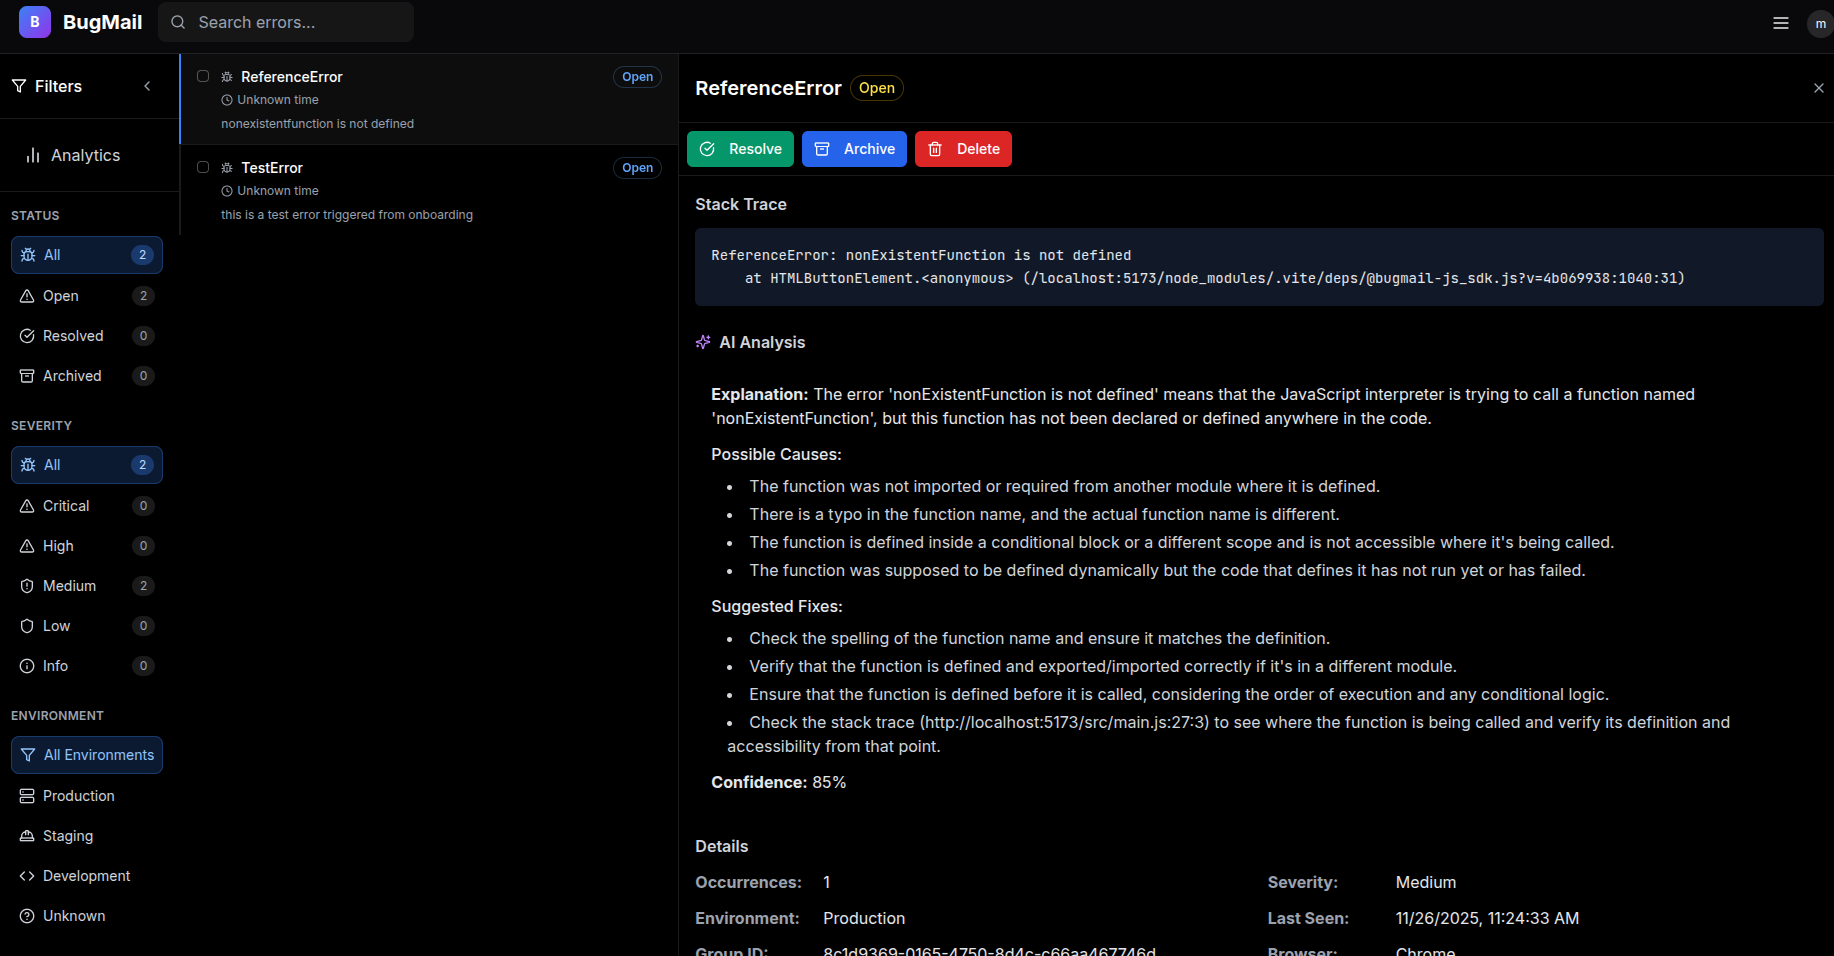Check the checkbox beside TestError
Screen dimensions: 1834x956
tap(202, 166)
